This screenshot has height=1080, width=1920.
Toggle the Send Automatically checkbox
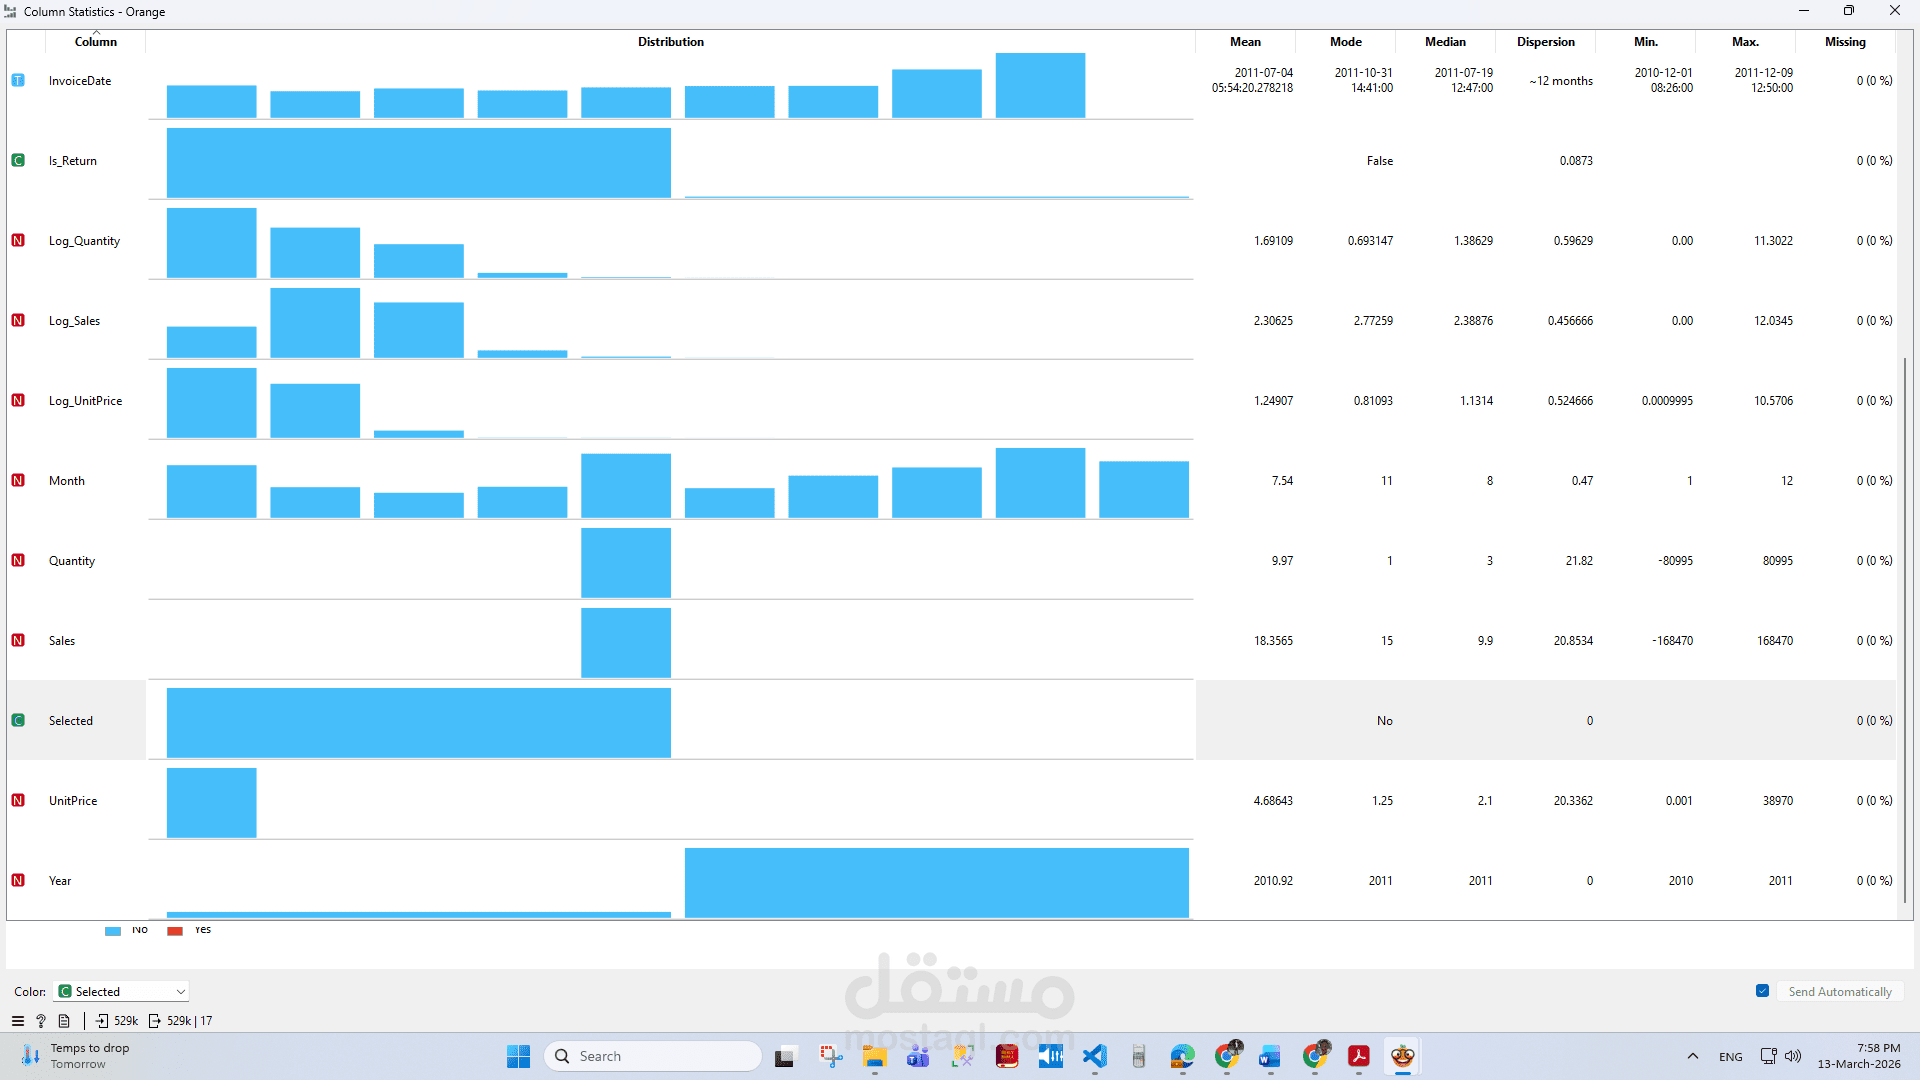[1762, 991]
